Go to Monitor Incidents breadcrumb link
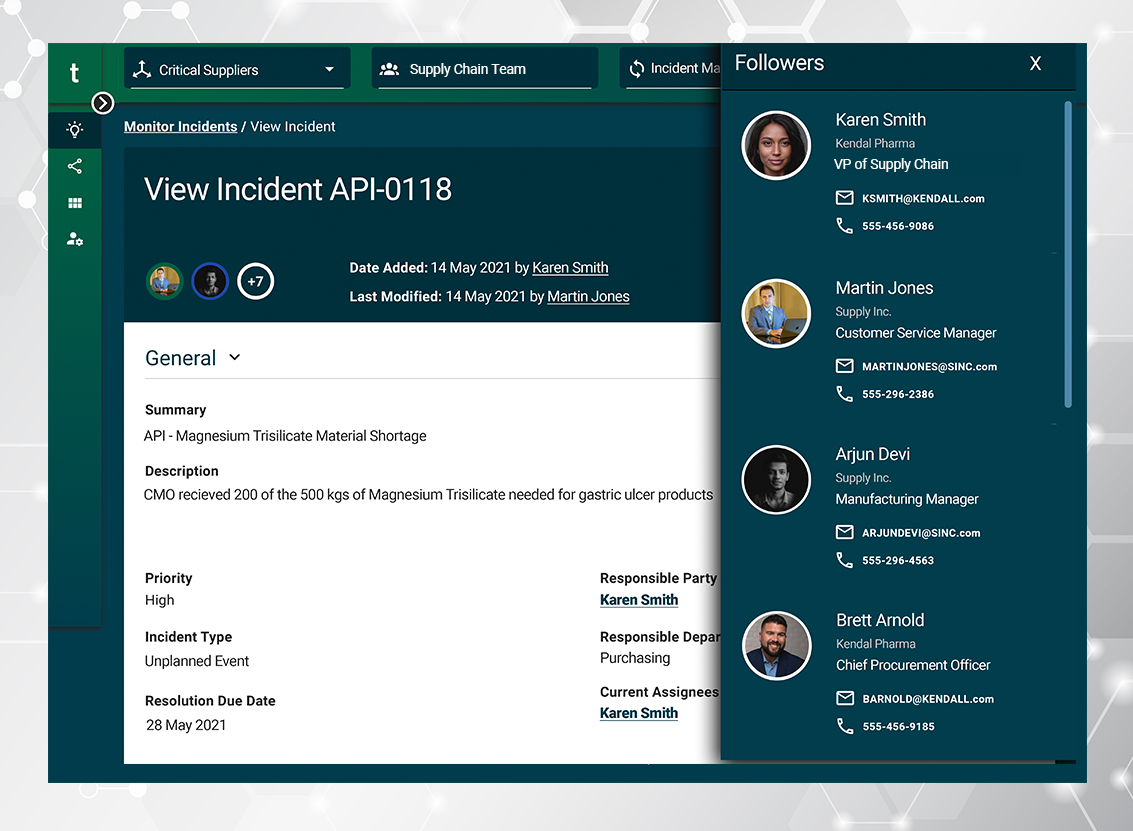 (x=181, y=126)
